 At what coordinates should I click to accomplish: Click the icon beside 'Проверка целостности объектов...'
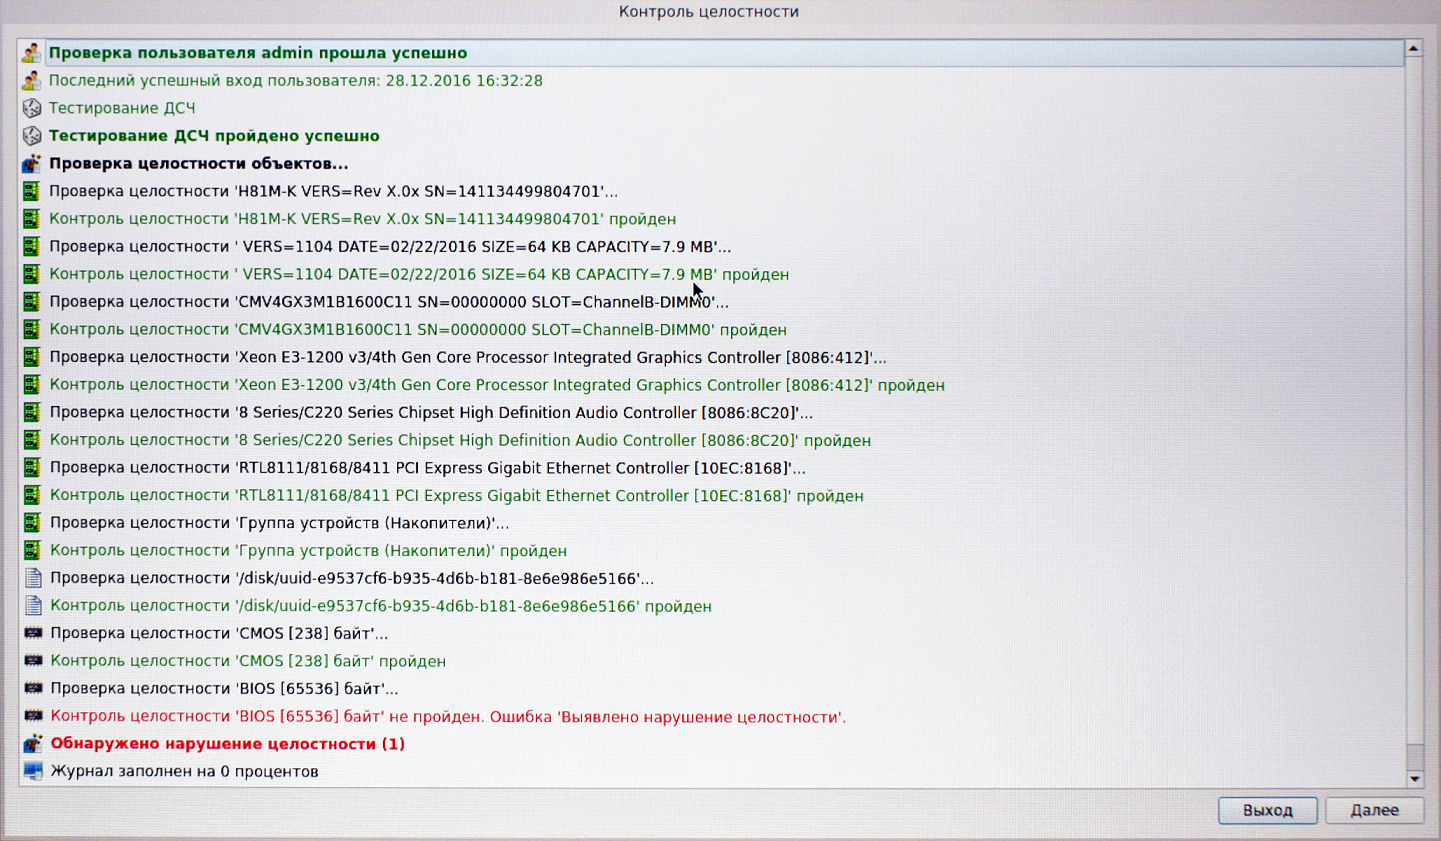click(31, 163)
